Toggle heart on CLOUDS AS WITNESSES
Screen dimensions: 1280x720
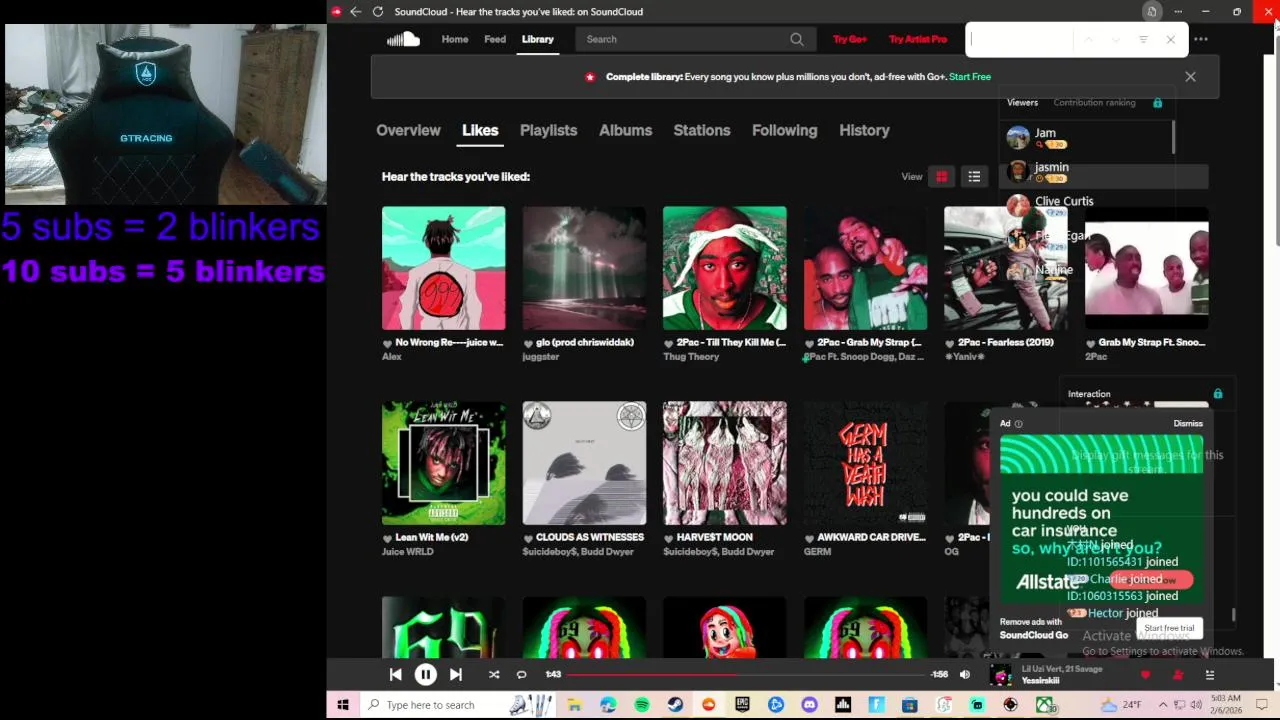pos(528,538)
